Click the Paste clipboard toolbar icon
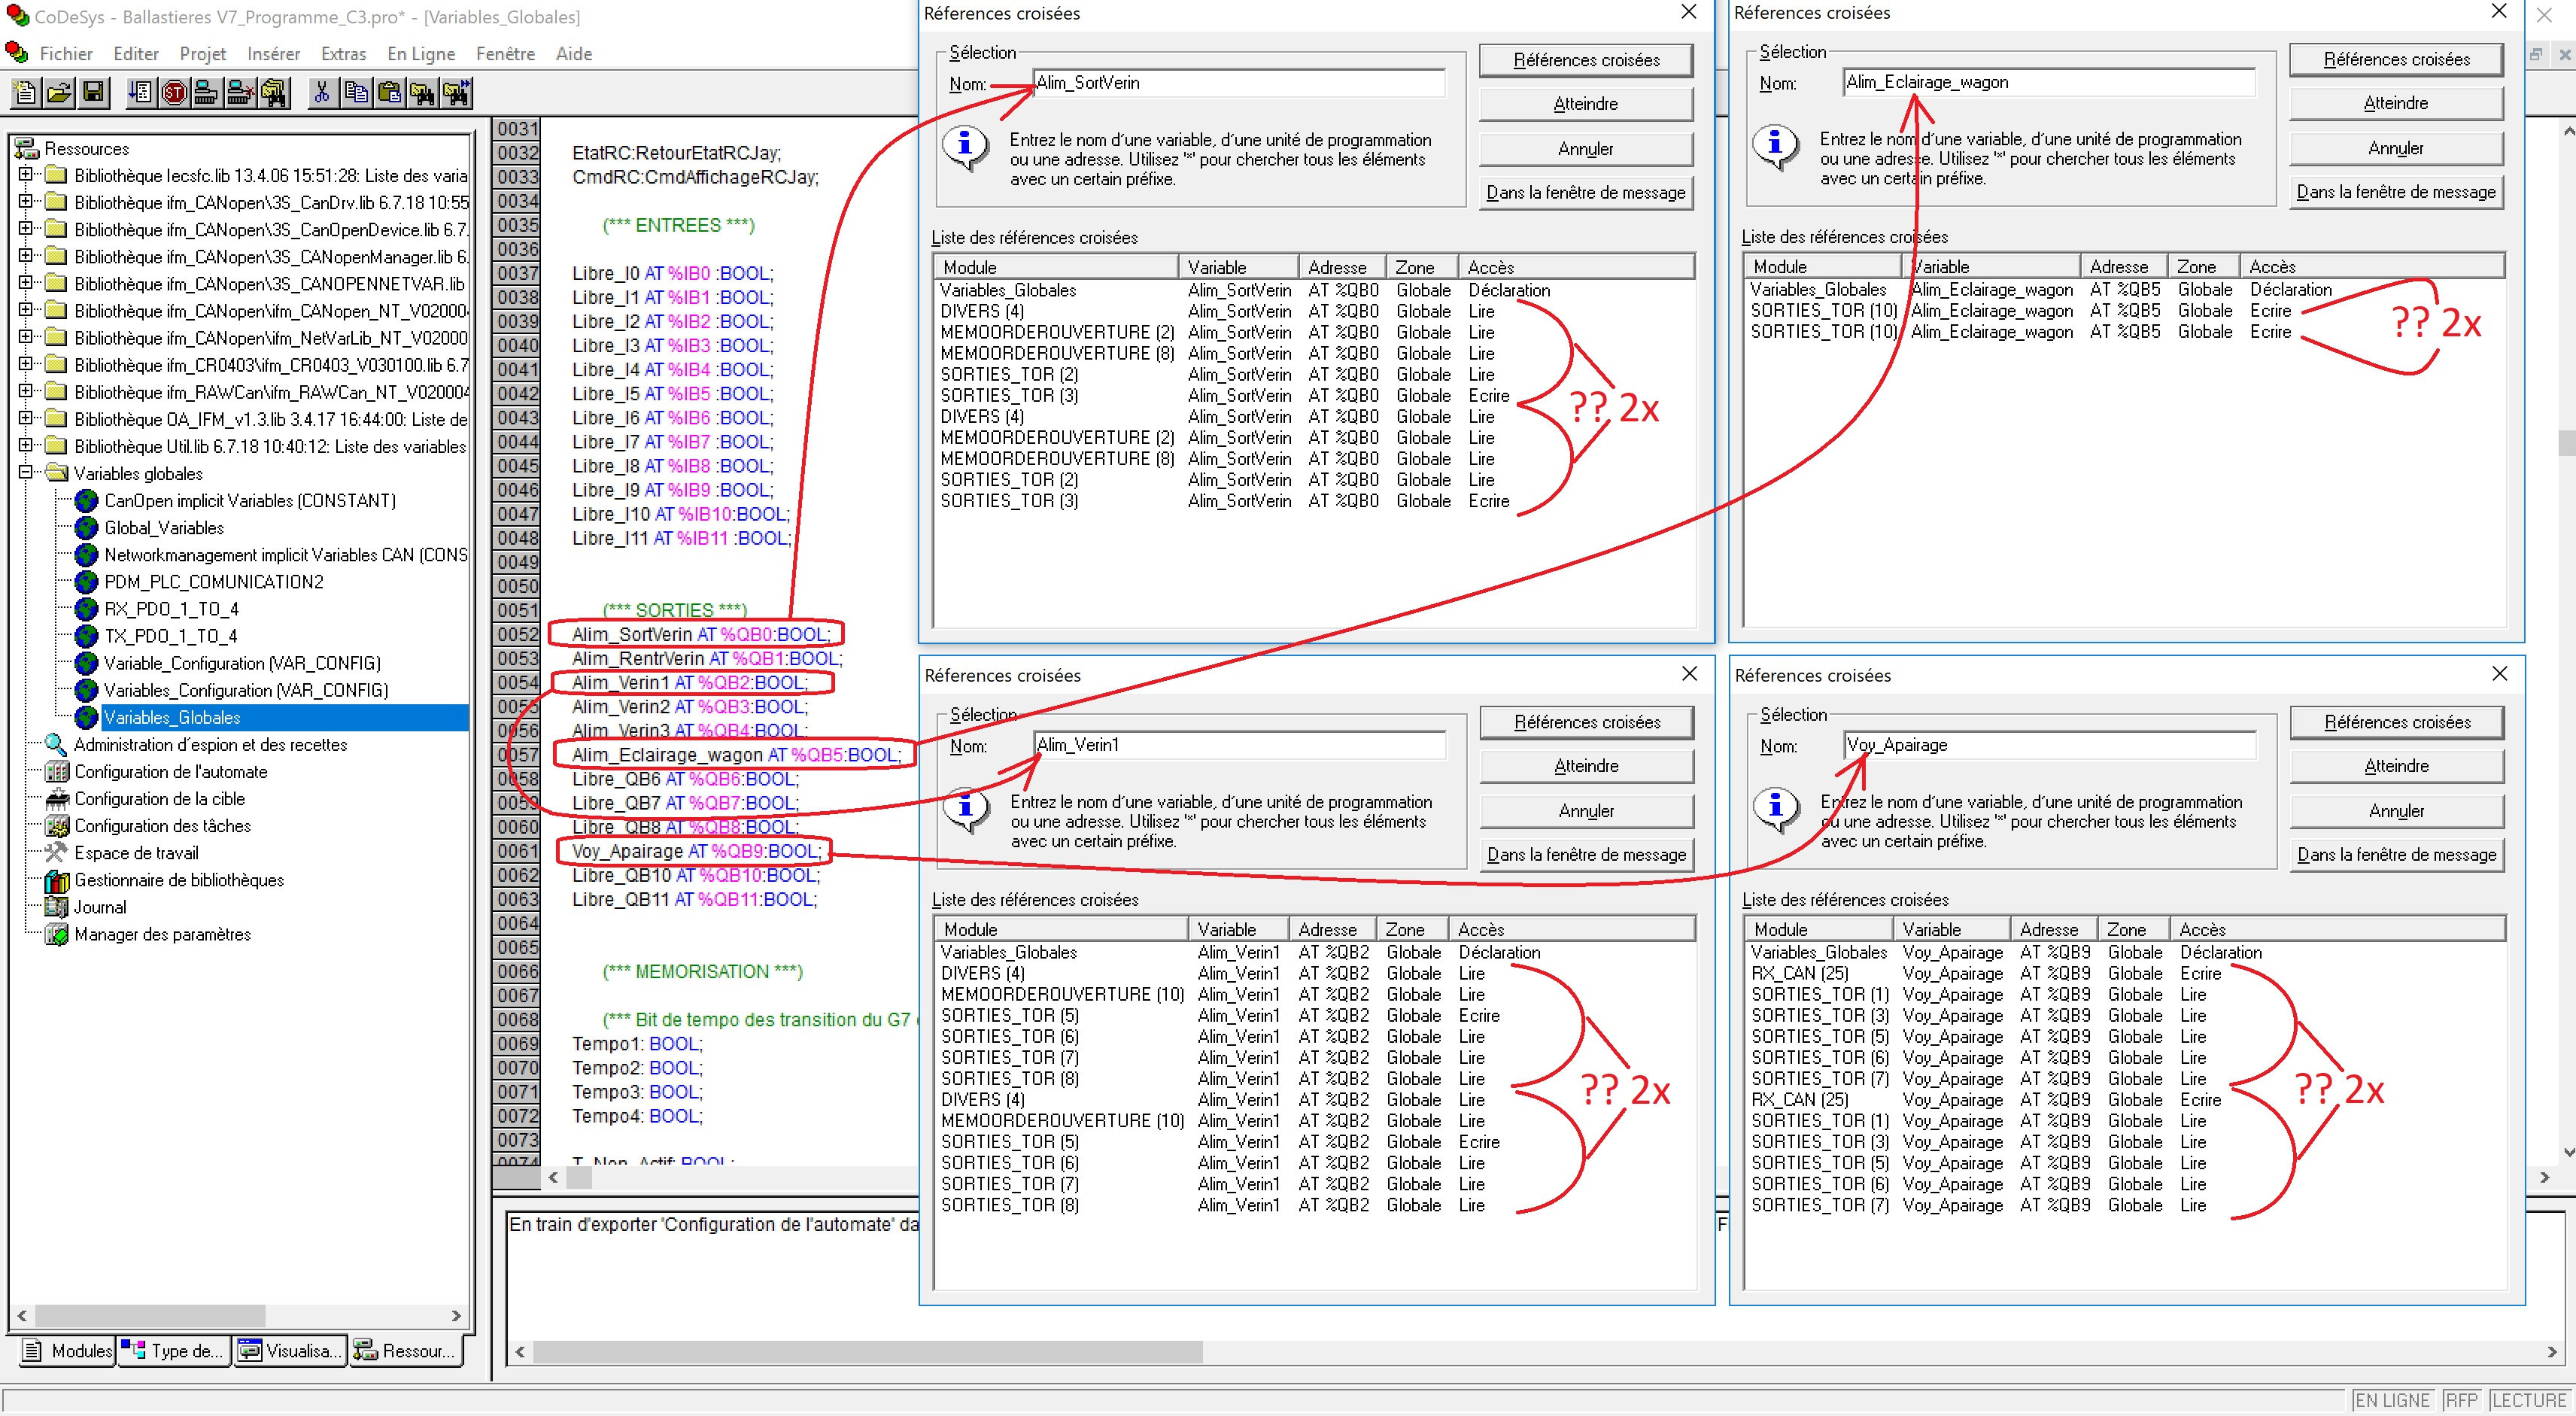 [x=389, y=93]
